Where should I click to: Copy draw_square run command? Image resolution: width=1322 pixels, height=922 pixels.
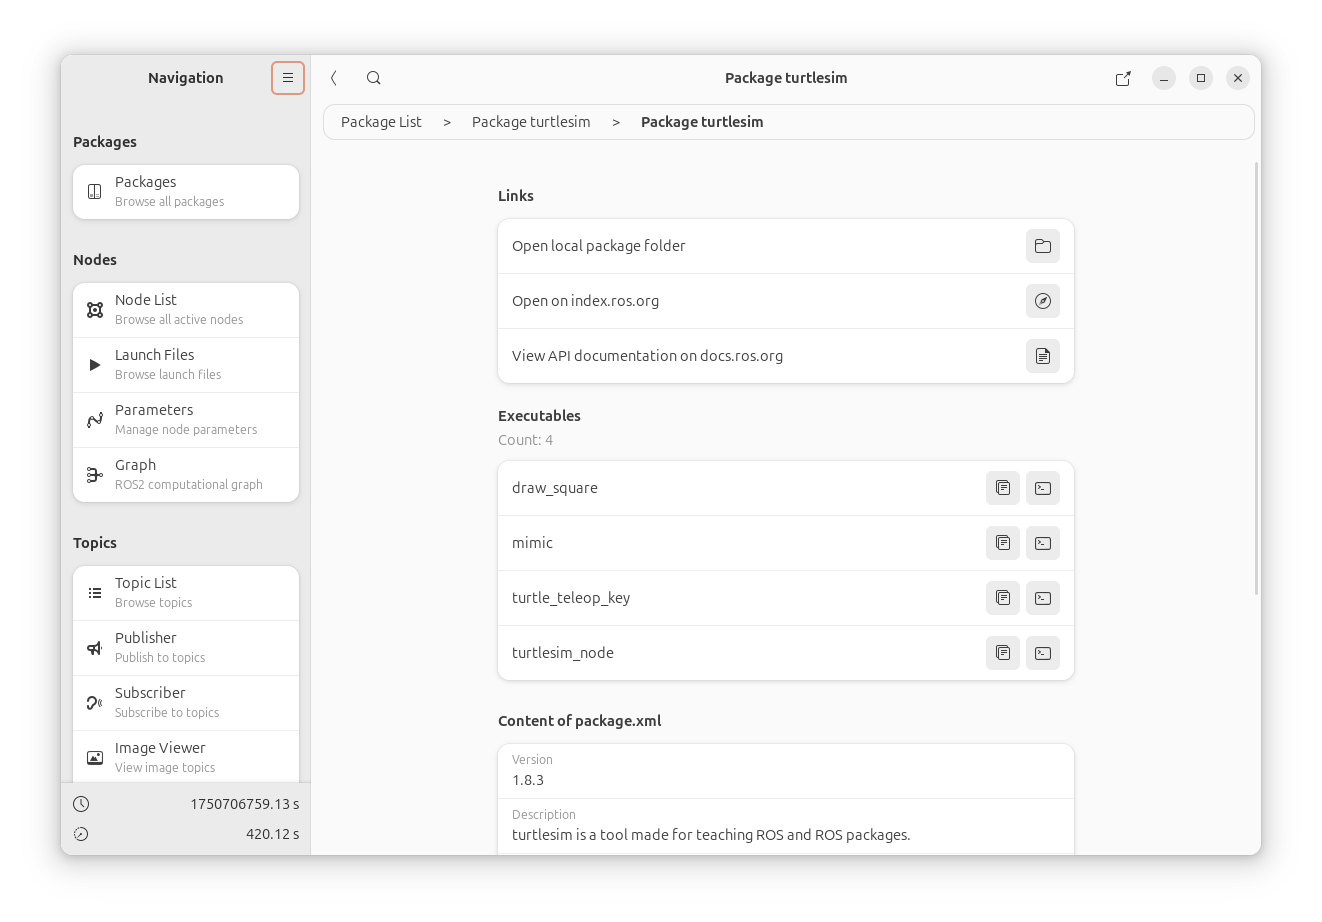(1003, 488)
